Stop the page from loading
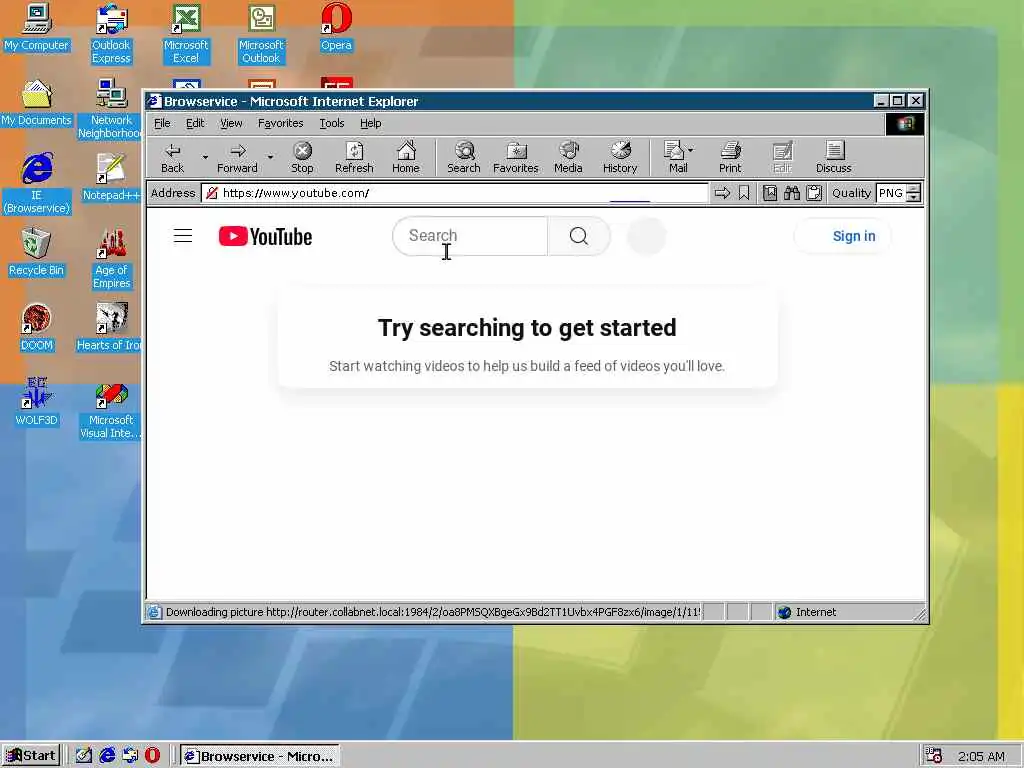Viewport: 1024px width, 768px height. click(302, 157)
